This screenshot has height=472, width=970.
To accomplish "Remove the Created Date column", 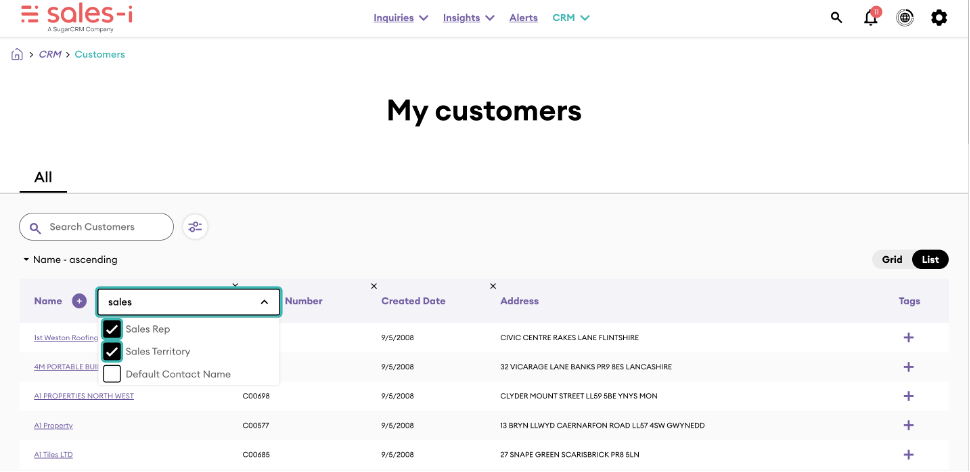I will (374, 287).
